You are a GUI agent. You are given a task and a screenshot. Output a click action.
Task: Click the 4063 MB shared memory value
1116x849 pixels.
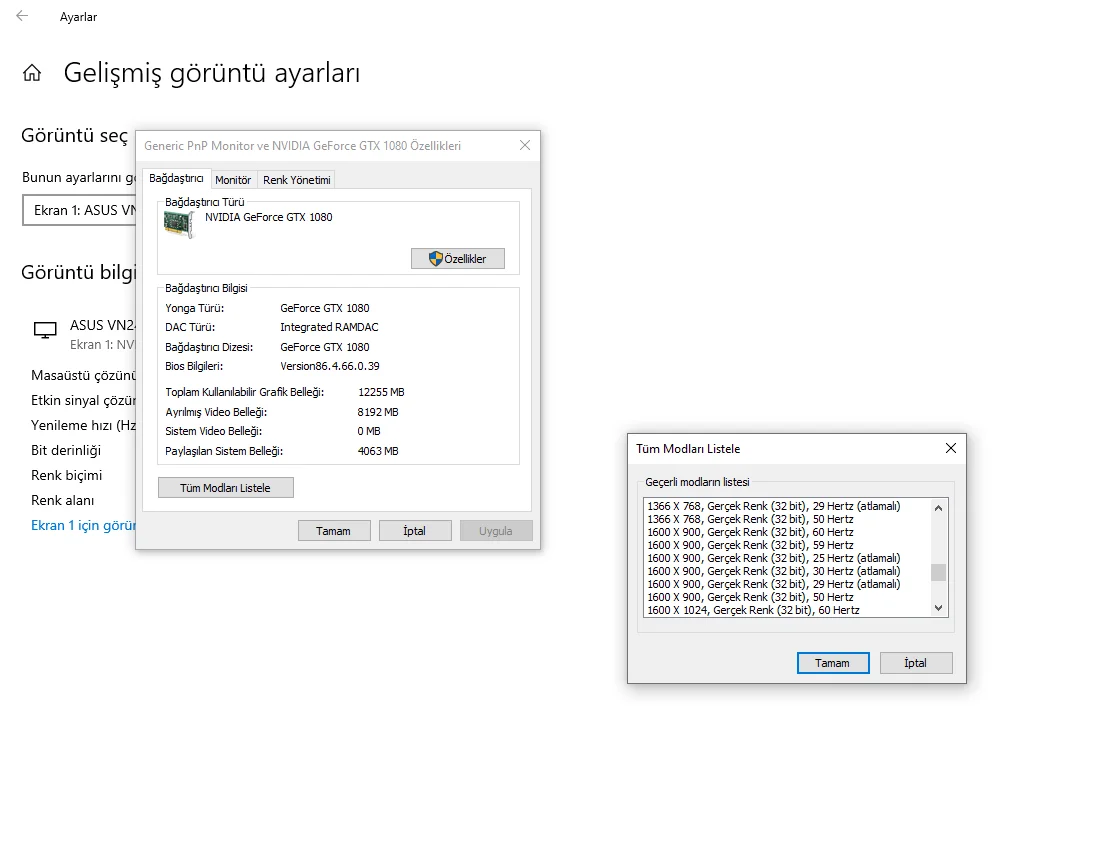click(x=378, y=451)
